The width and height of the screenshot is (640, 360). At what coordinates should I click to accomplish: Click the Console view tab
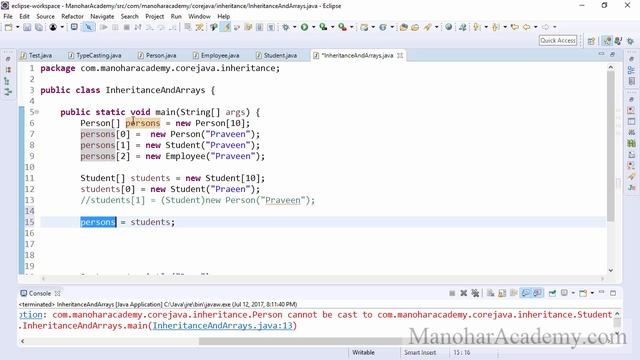(x=40, y=293)
